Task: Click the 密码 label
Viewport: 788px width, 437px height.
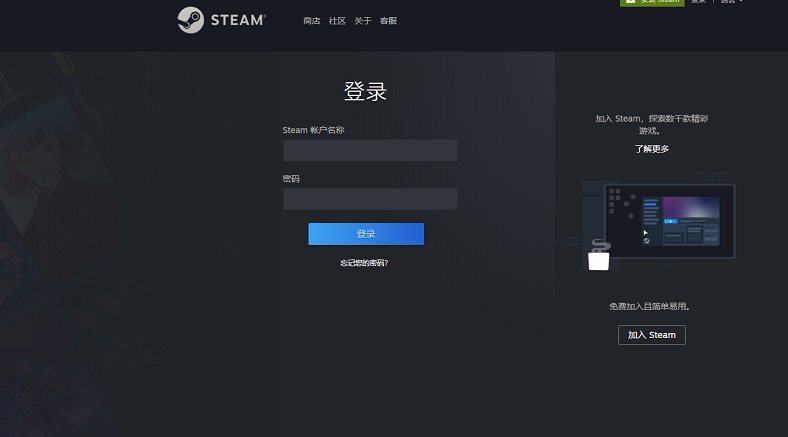Action: pyautogui.click(x=291, y=179)
